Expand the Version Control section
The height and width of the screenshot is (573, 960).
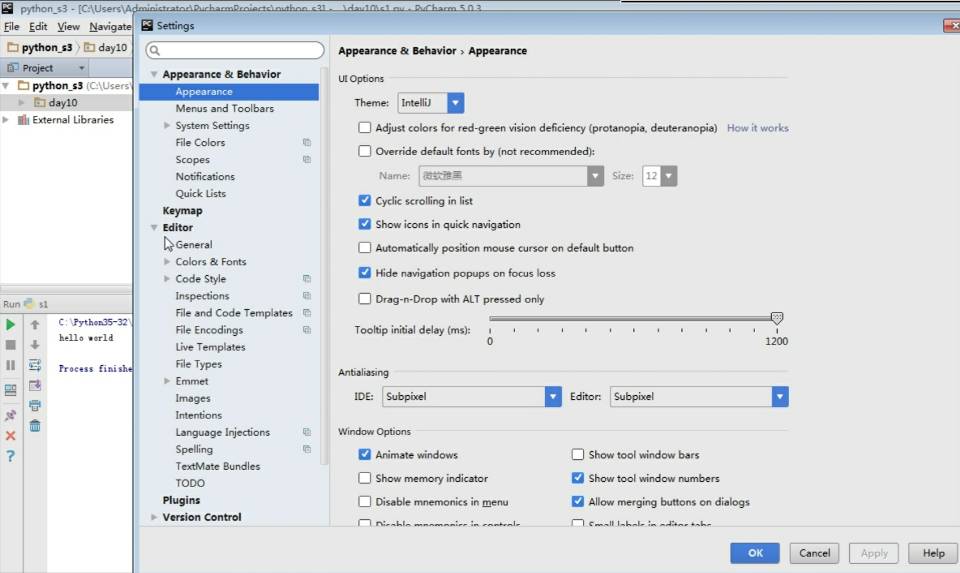154,517
